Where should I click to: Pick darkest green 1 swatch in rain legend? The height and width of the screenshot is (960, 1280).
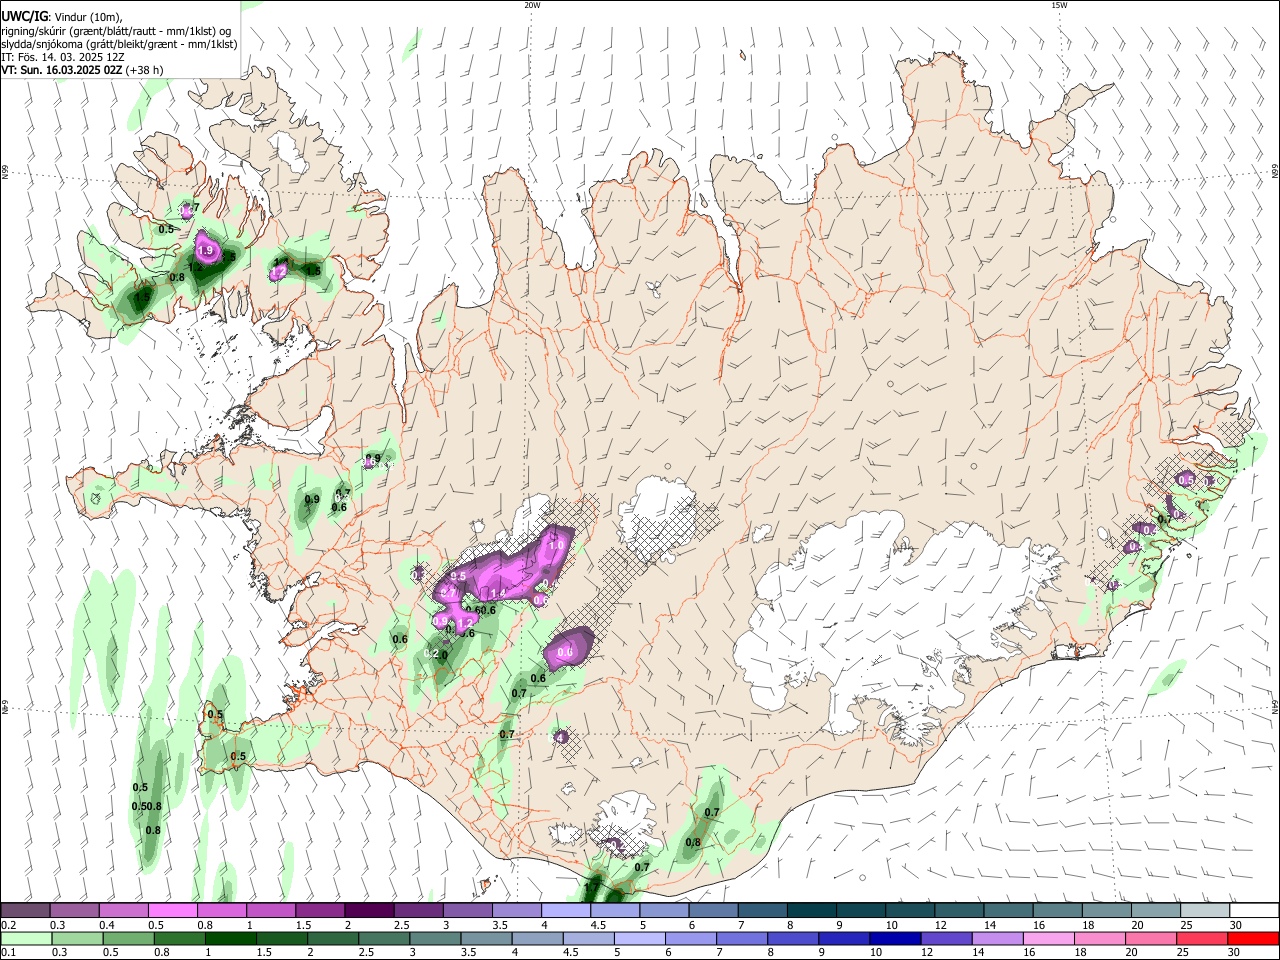click(233, 938)
